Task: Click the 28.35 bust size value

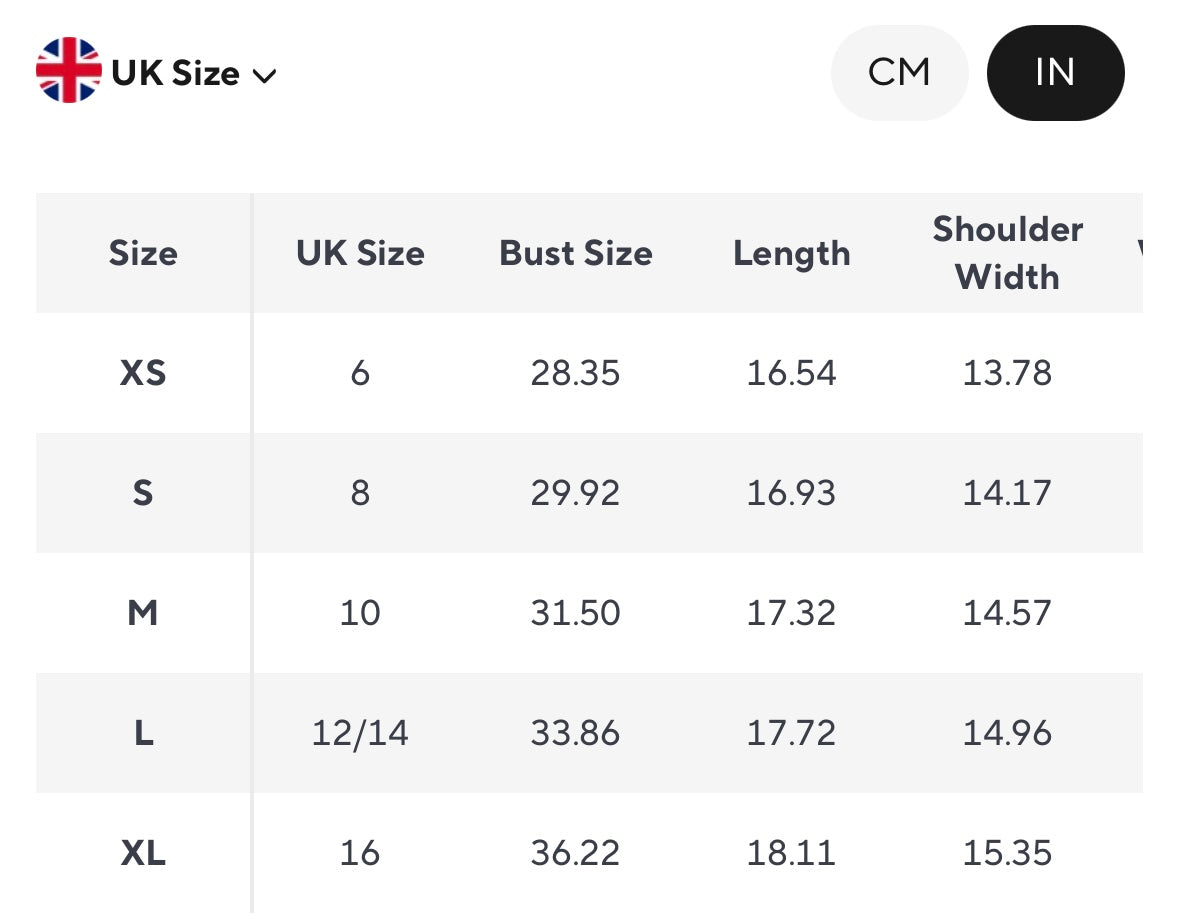Action: tap(576, 373)
